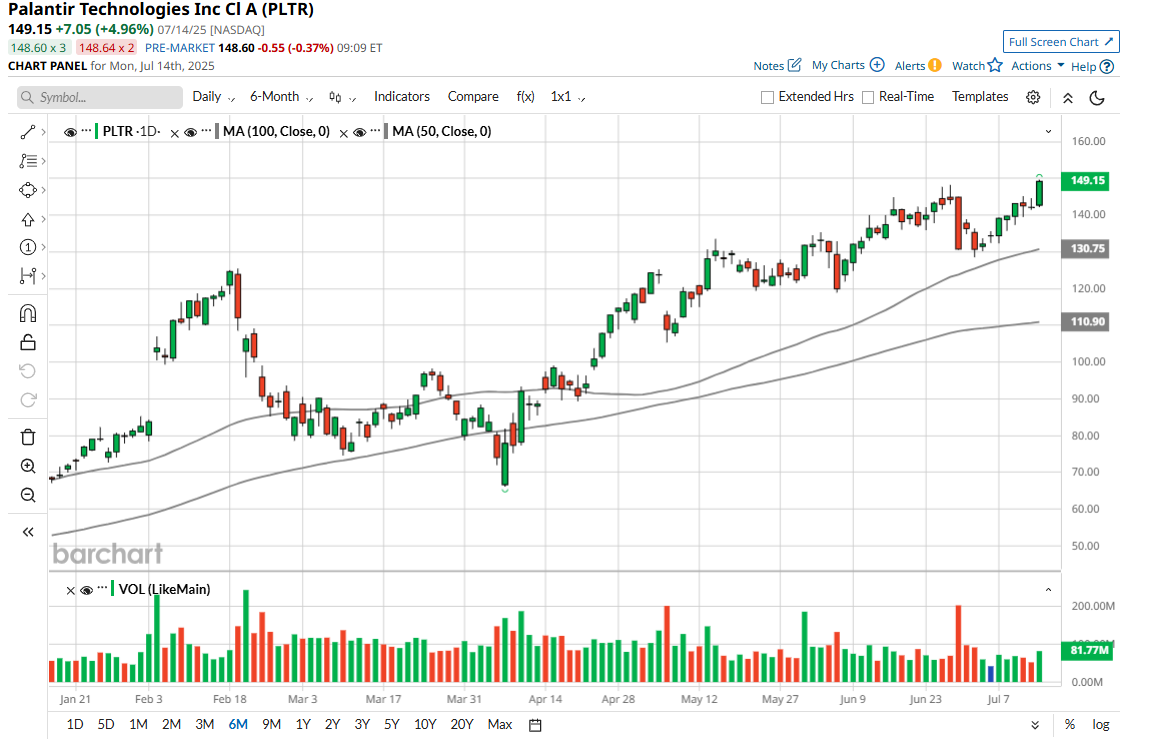
Task: Add to My Charts plus icon
Action: tap(877, 64)
